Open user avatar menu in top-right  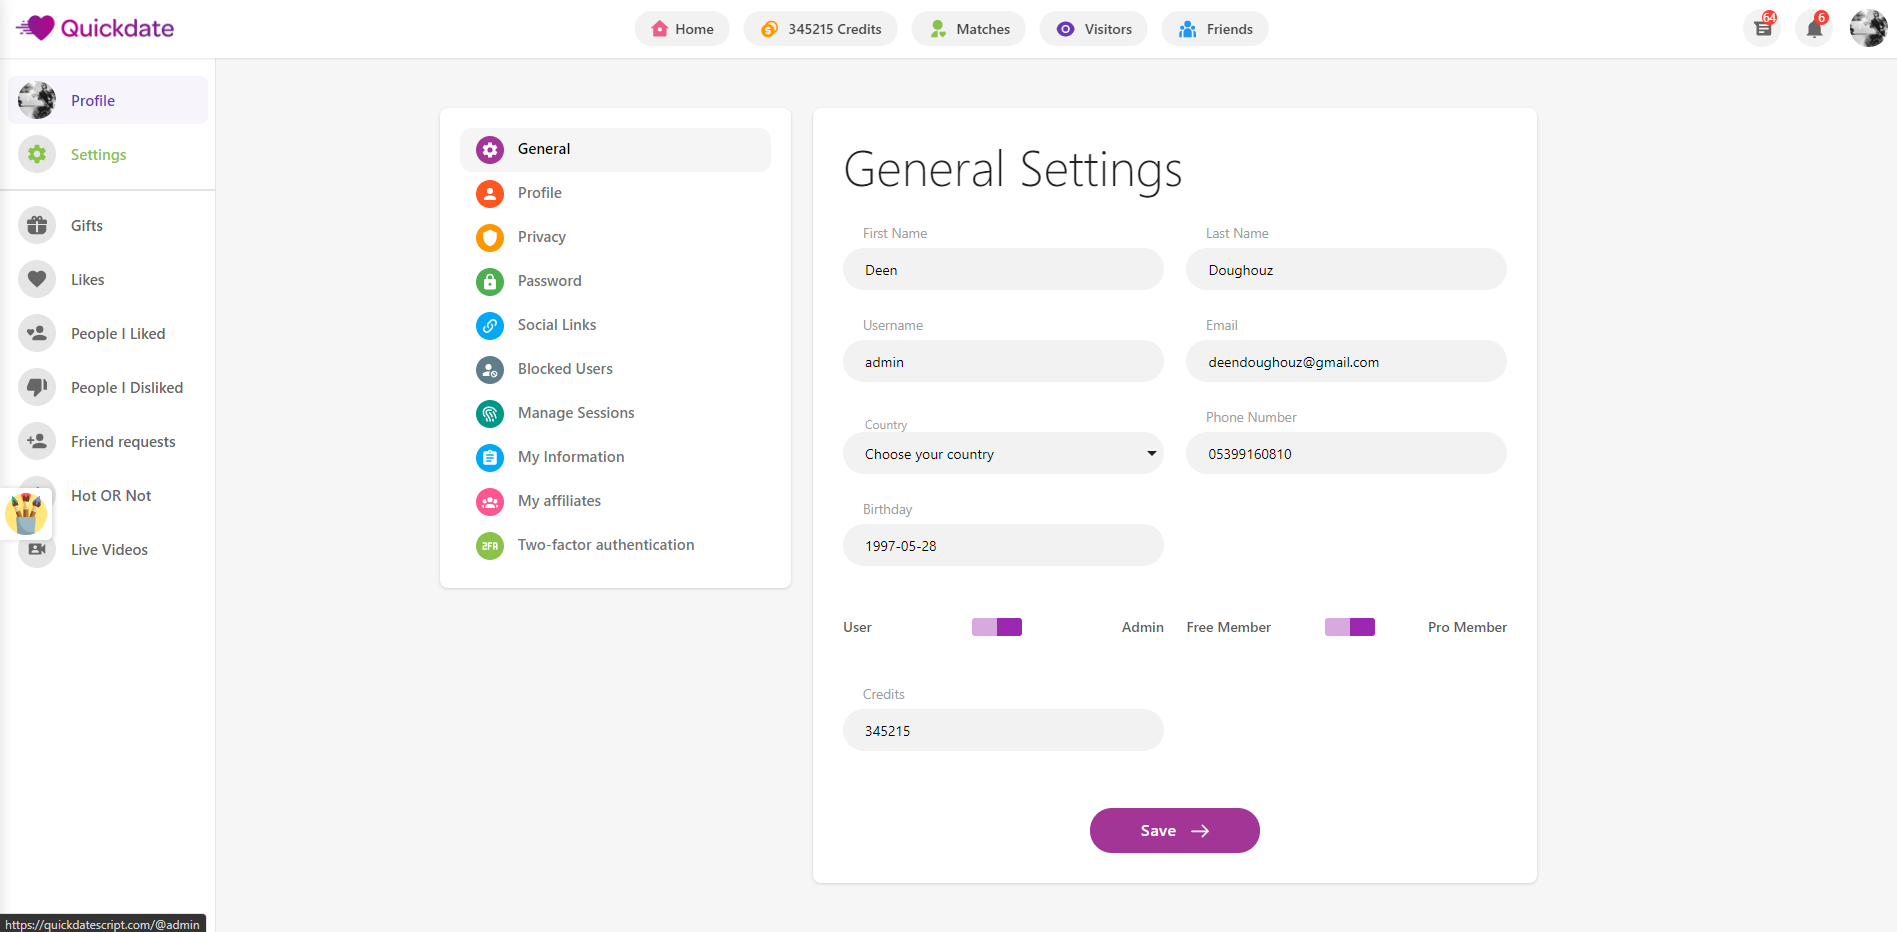point(1868,29)
